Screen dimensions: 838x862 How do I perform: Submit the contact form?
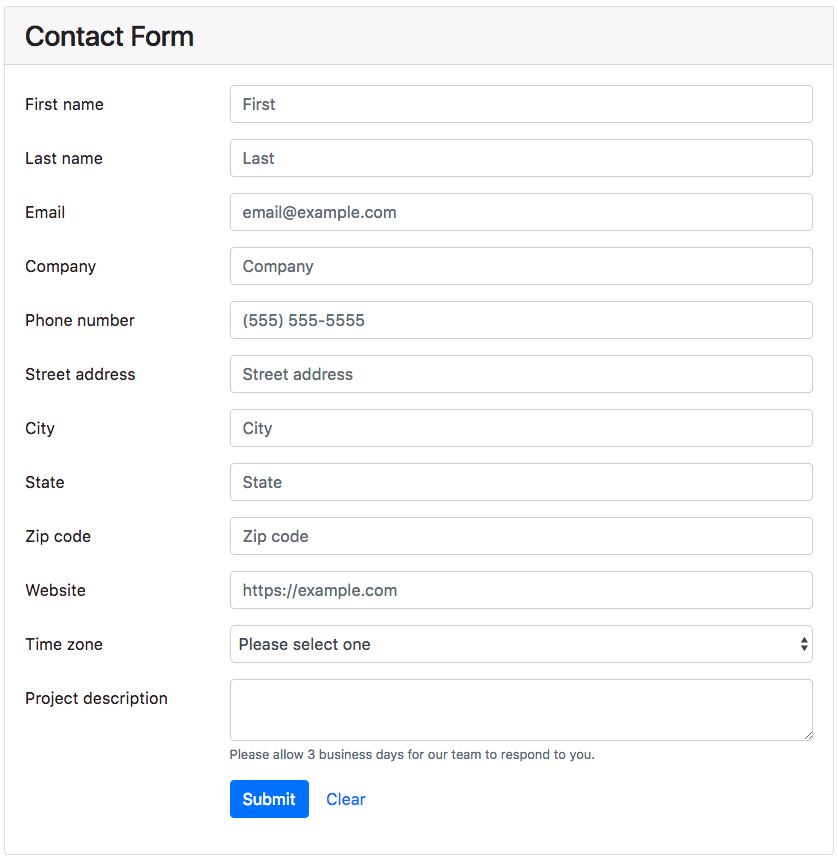coord(269,799)
